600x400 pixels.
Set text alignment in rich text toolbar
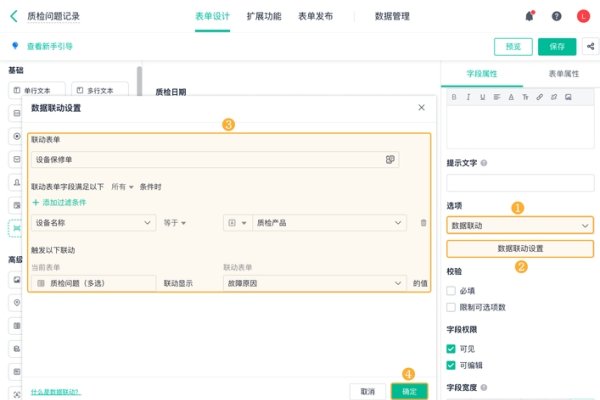click(497, 97)
